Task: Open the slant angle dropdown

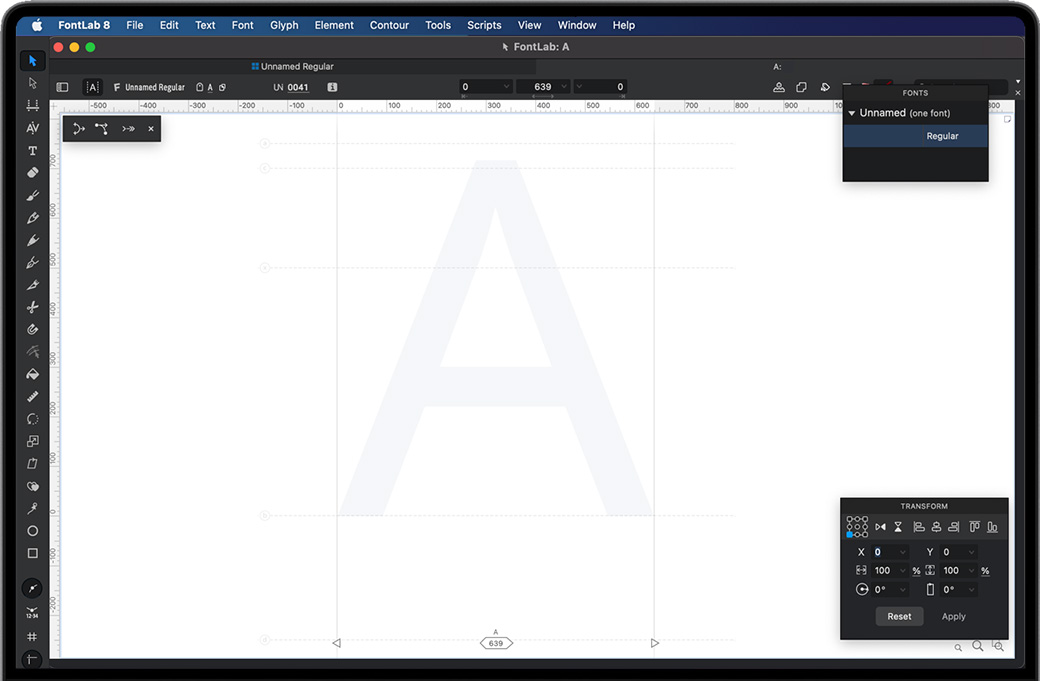Action: 972,589
